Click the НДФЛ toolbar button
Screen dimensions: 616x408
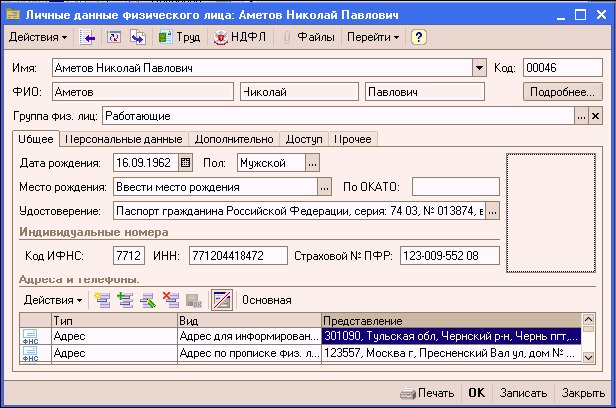tap(235, 37)
